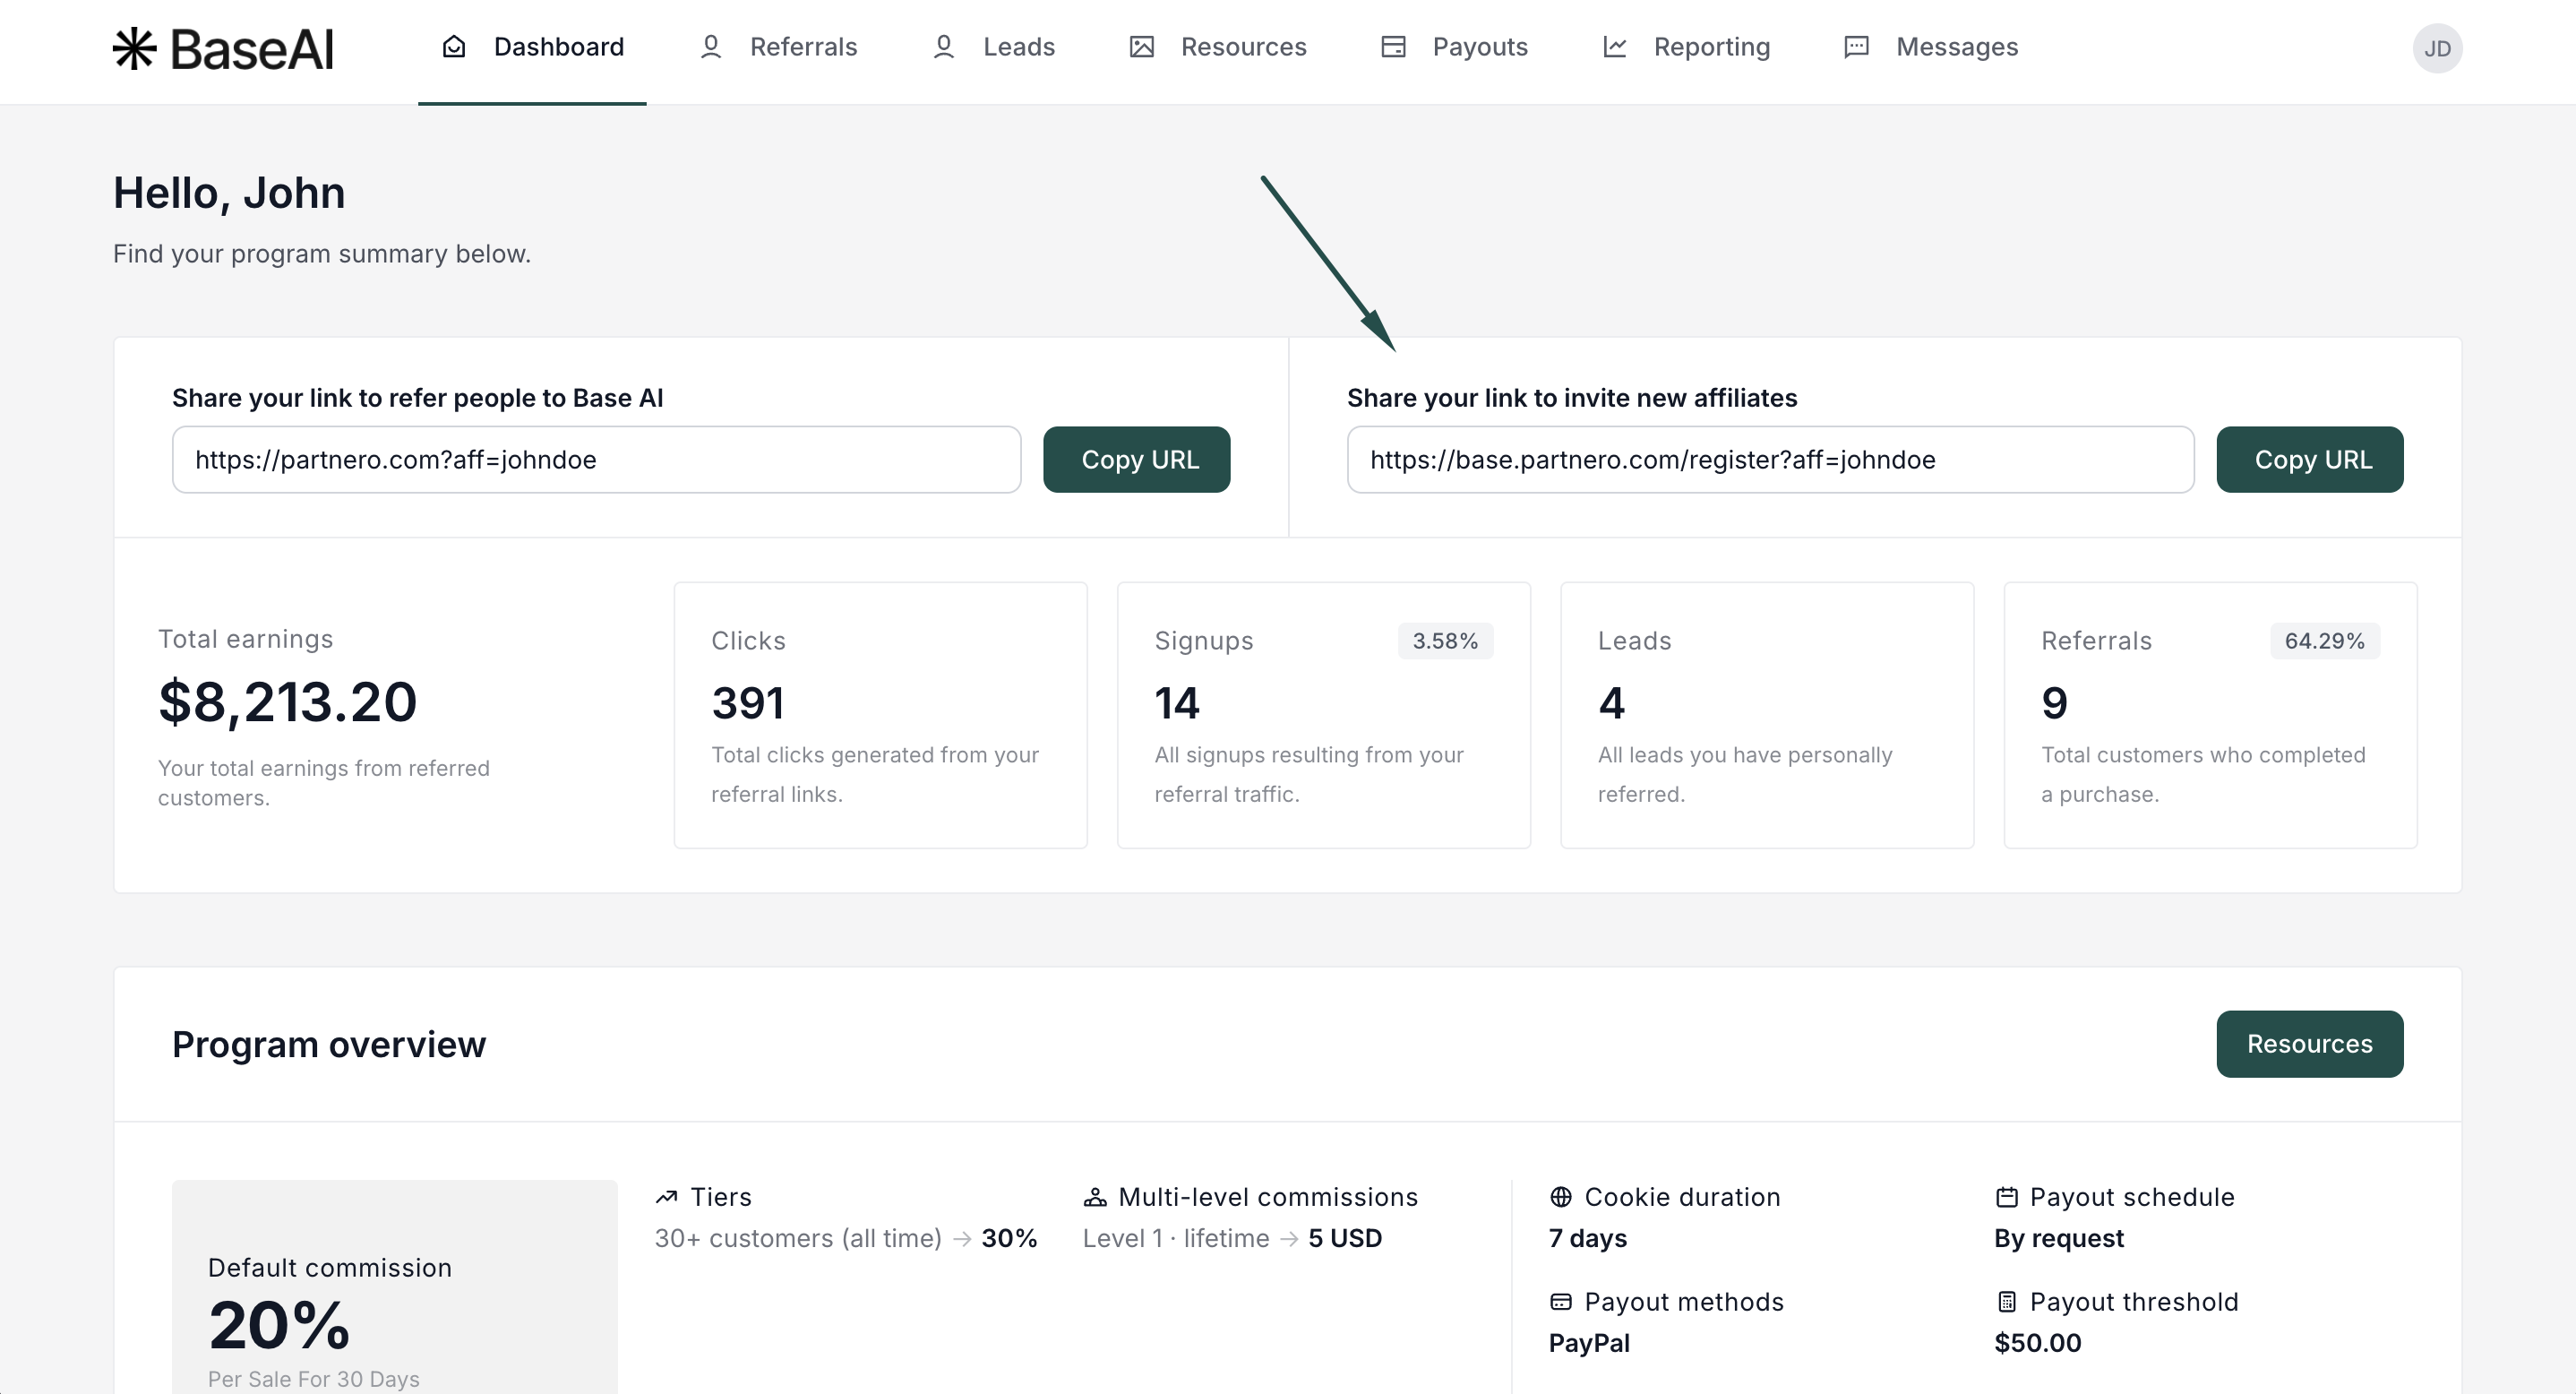The image size is (2576, 1394).
Task: Click the Dashboard home icon
Action: pos(454,47)
